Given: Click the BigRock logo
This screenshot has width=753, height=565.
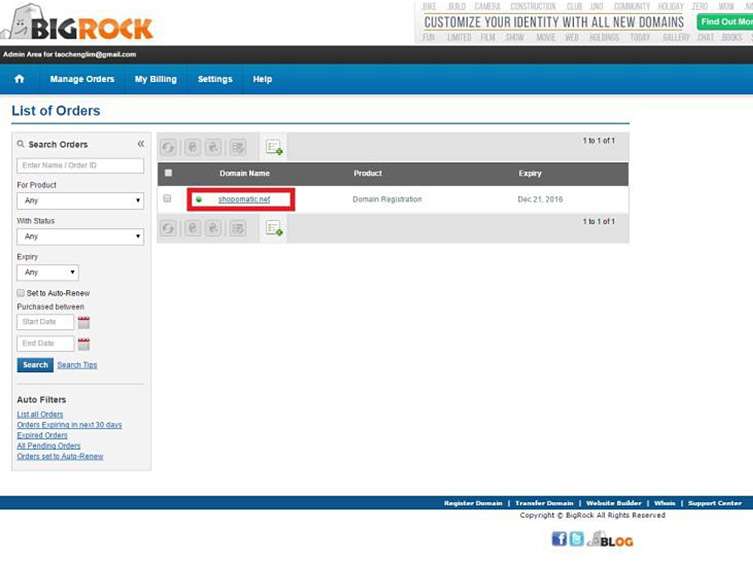Looking at the screenshot, I should click(77, 23).
